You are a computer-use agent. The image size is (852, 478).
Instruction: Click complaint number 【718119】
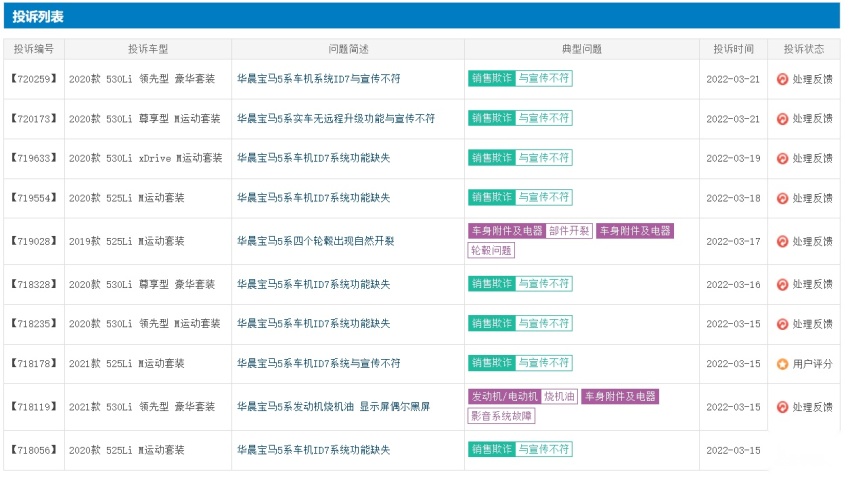34,407
